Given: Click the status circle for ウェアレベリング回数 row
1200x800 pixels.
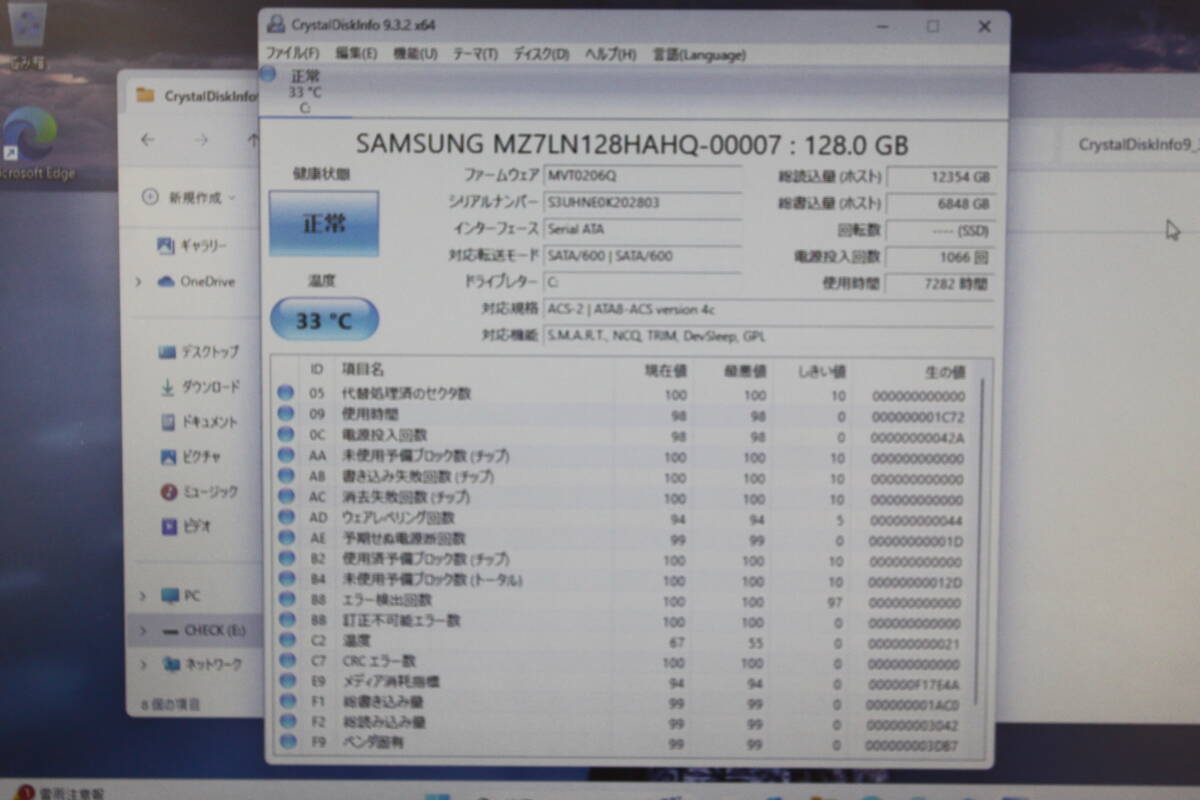Looking at the screenshot, I should 287,517.
